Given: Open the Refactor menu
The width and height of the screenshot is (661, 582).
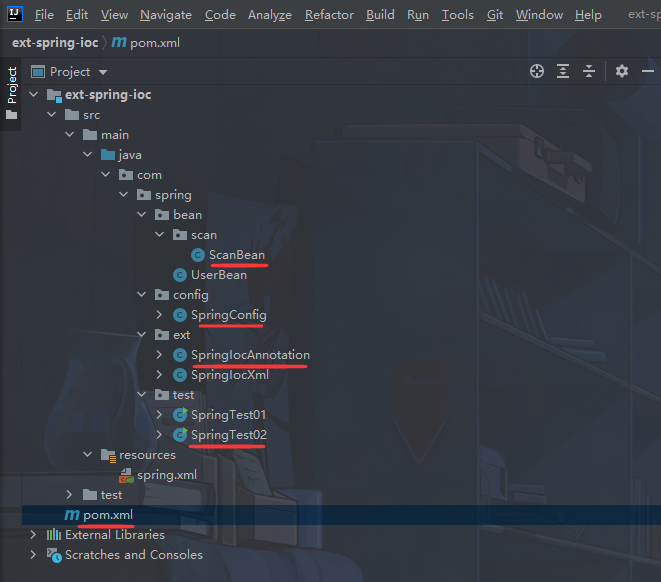Looking at the screenshot, I should point(329,15).
